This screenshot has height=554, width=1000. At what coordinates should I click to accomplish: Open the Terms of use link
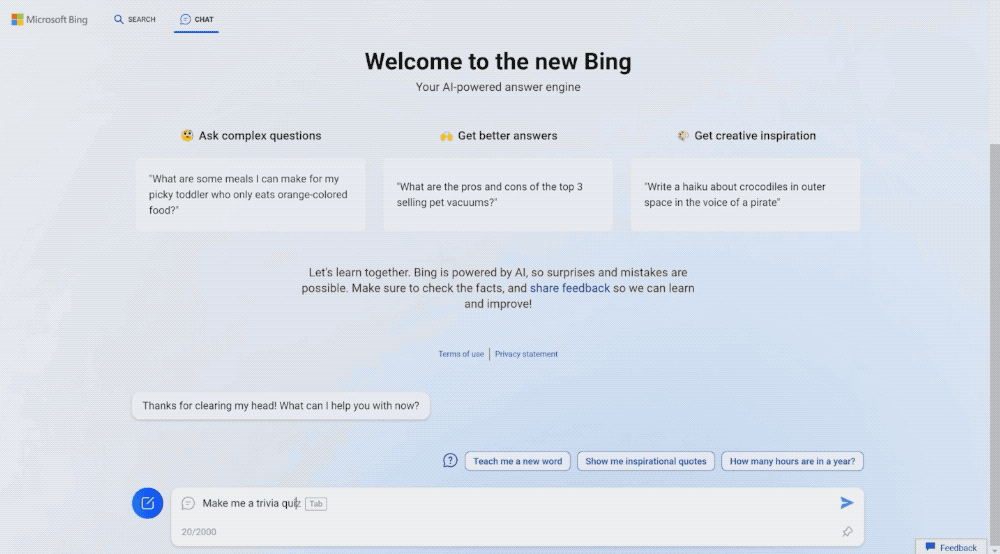461,354
